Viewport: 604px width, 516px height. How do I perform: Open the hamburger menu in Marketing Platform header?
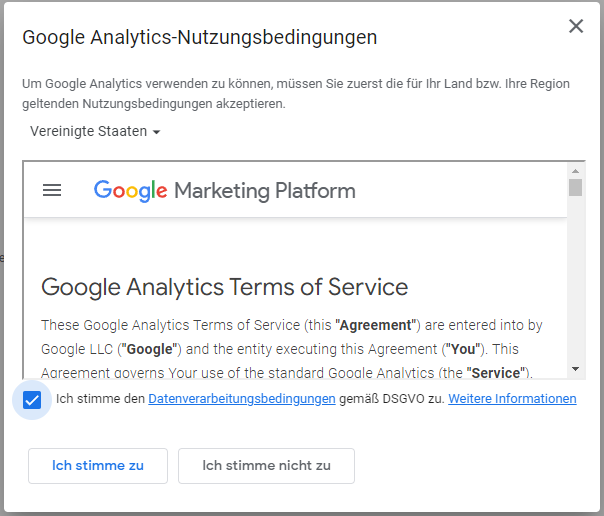coord(52,190)
